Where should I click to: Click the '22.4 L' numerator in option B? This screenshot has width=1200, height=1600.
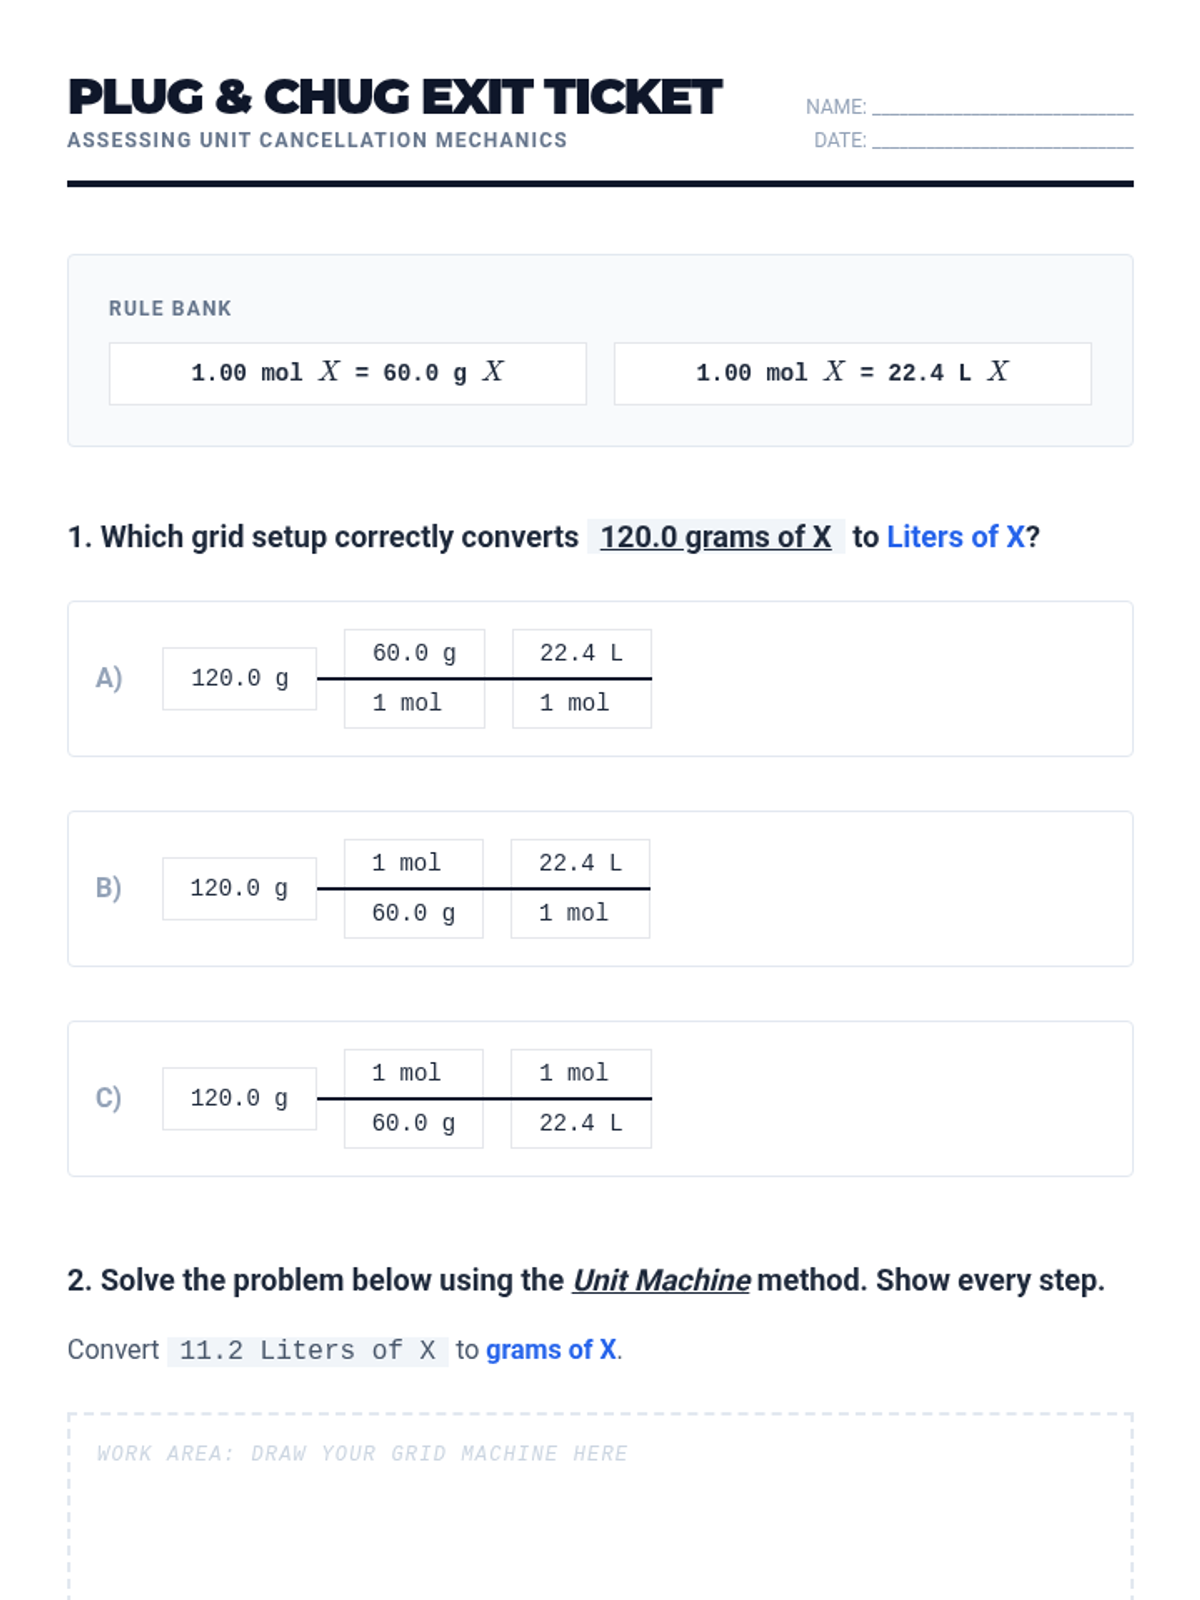pos(580,863)
